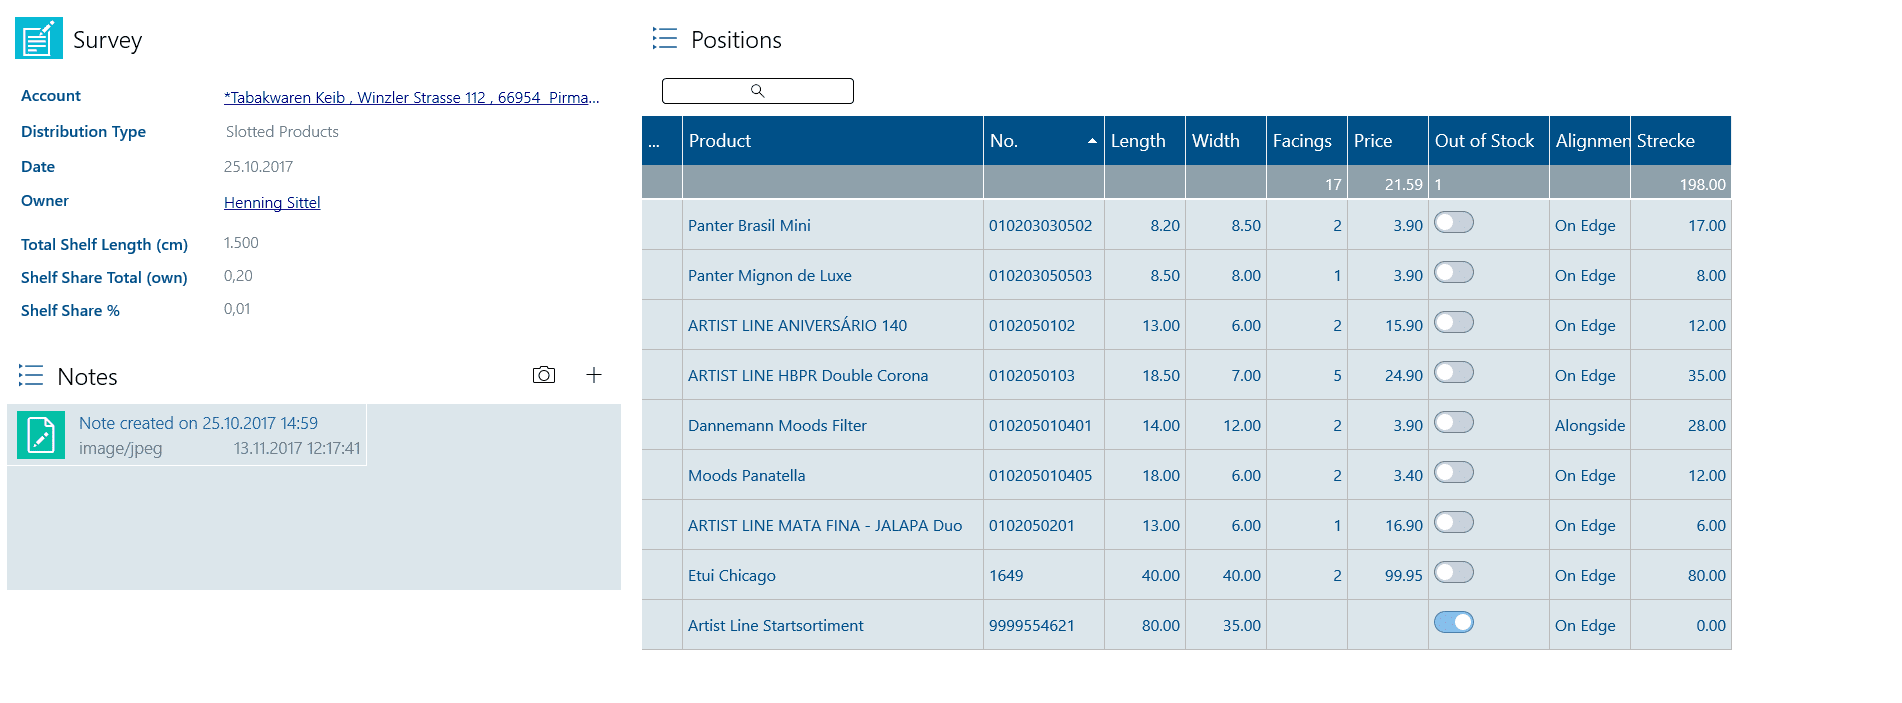Click product number 0102050102
1902x703 pixels.
(1032, 325)
